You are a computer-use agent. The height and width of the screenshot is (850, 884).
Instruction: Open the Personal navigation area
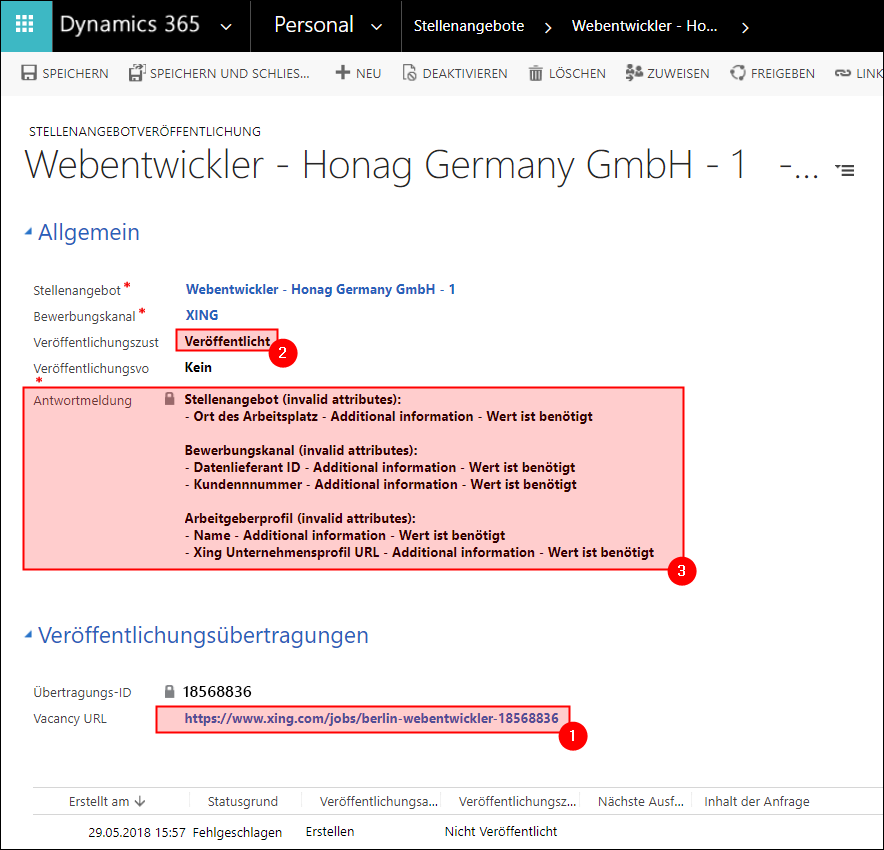pos(314,25)
